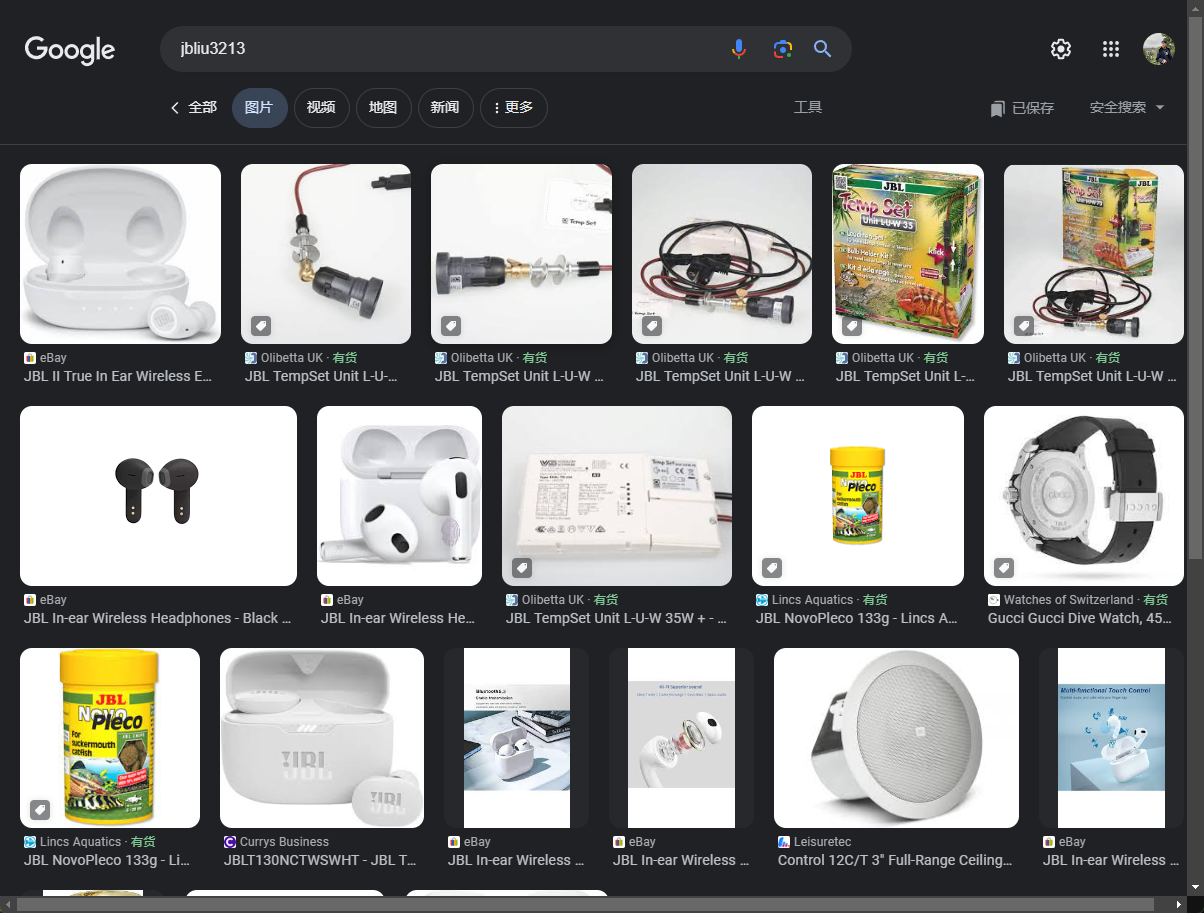Open 'JBLT130NCTWSWHT - JBL' result title
This screenshot has width=1204, height=913.
tap(320, 861)
